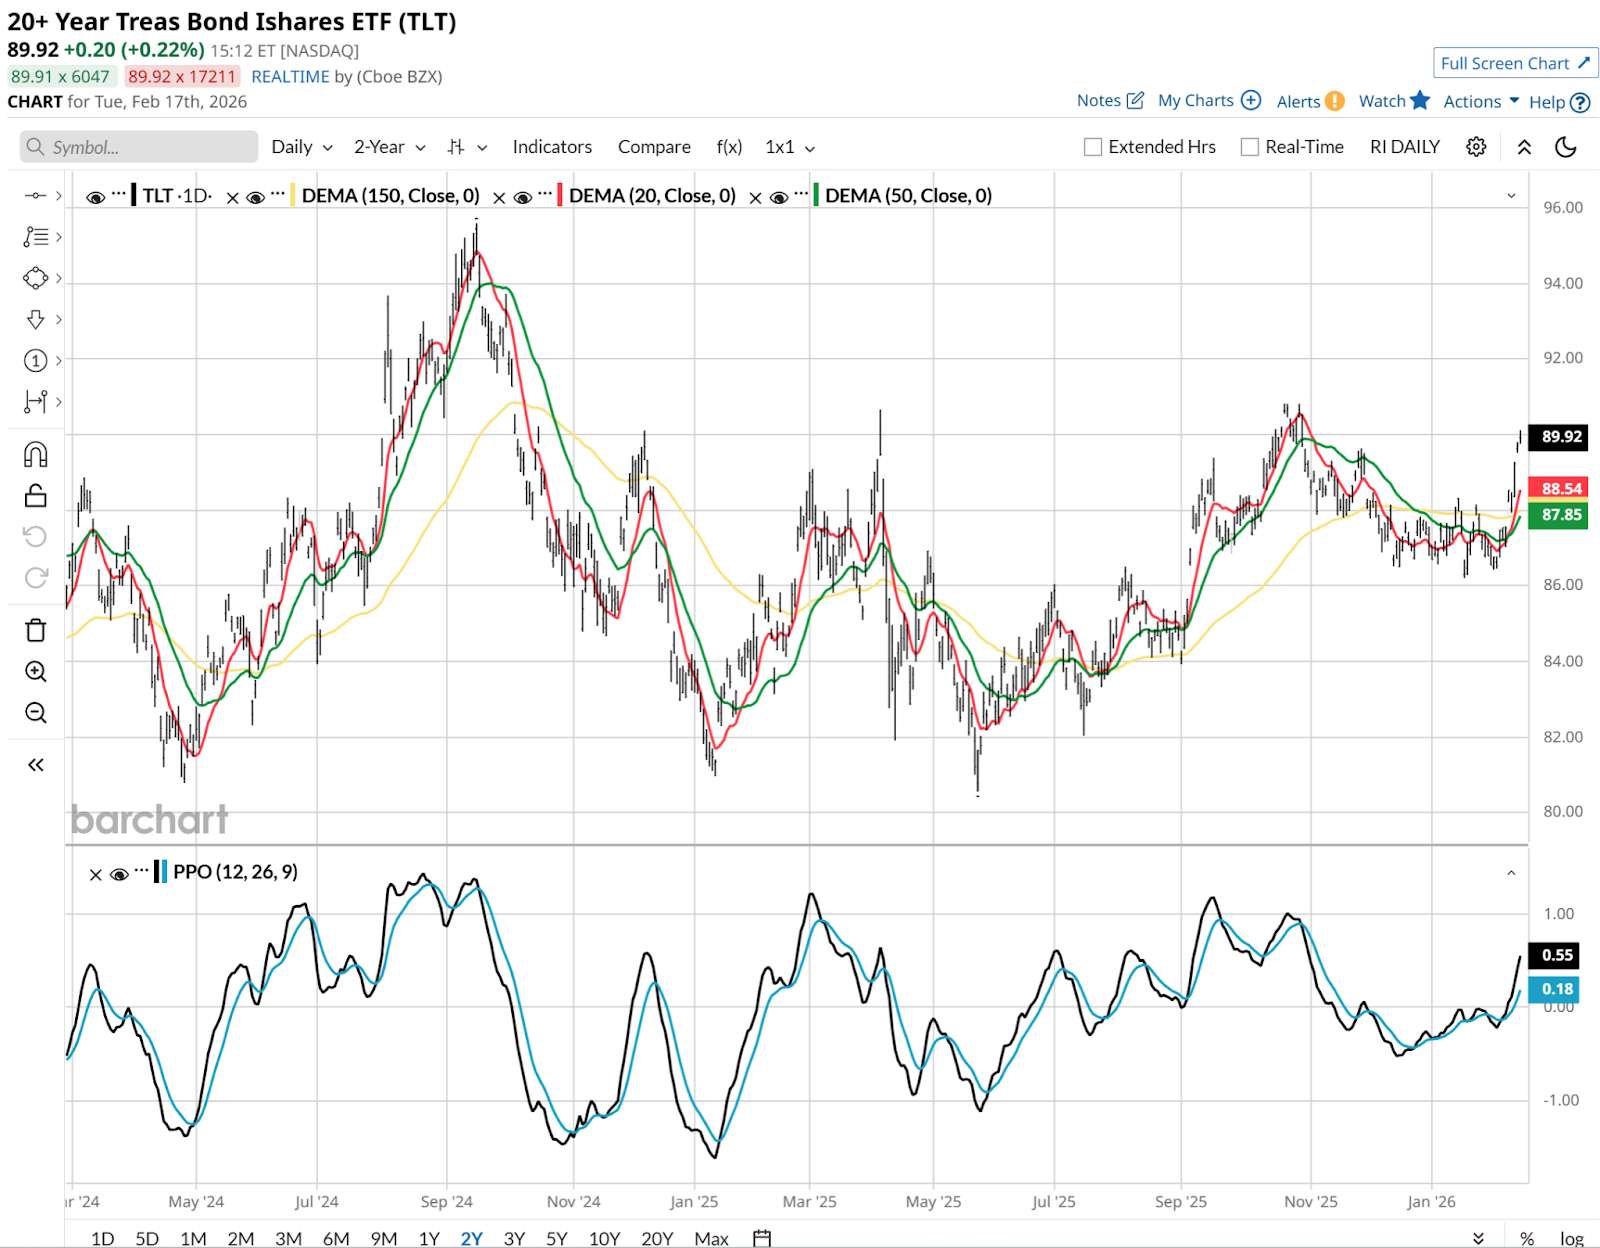Image resolution: width=1600 pixels, height=1248 pixels.
Task: Delete drawings with the trash icon
Action: [x=35, y=630]
